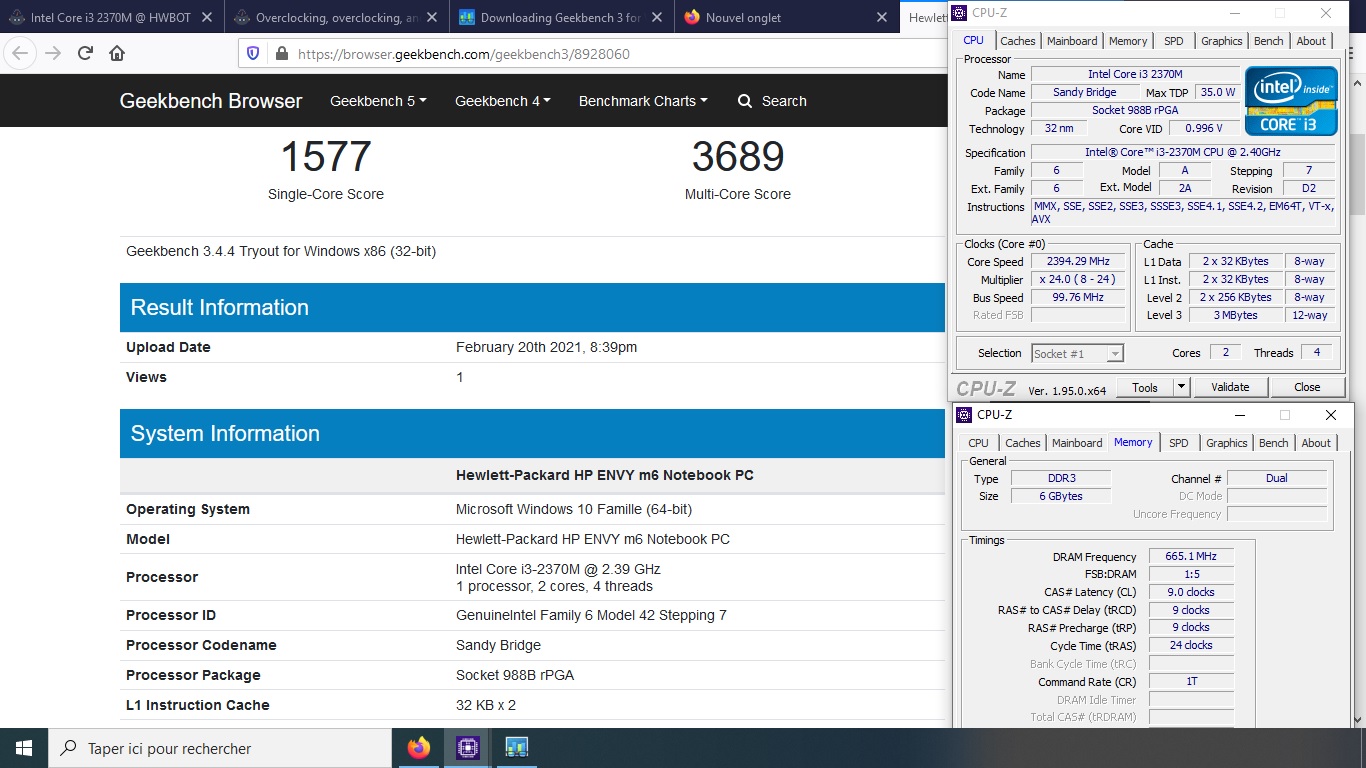Go back using Firefox back arrow

21,54
